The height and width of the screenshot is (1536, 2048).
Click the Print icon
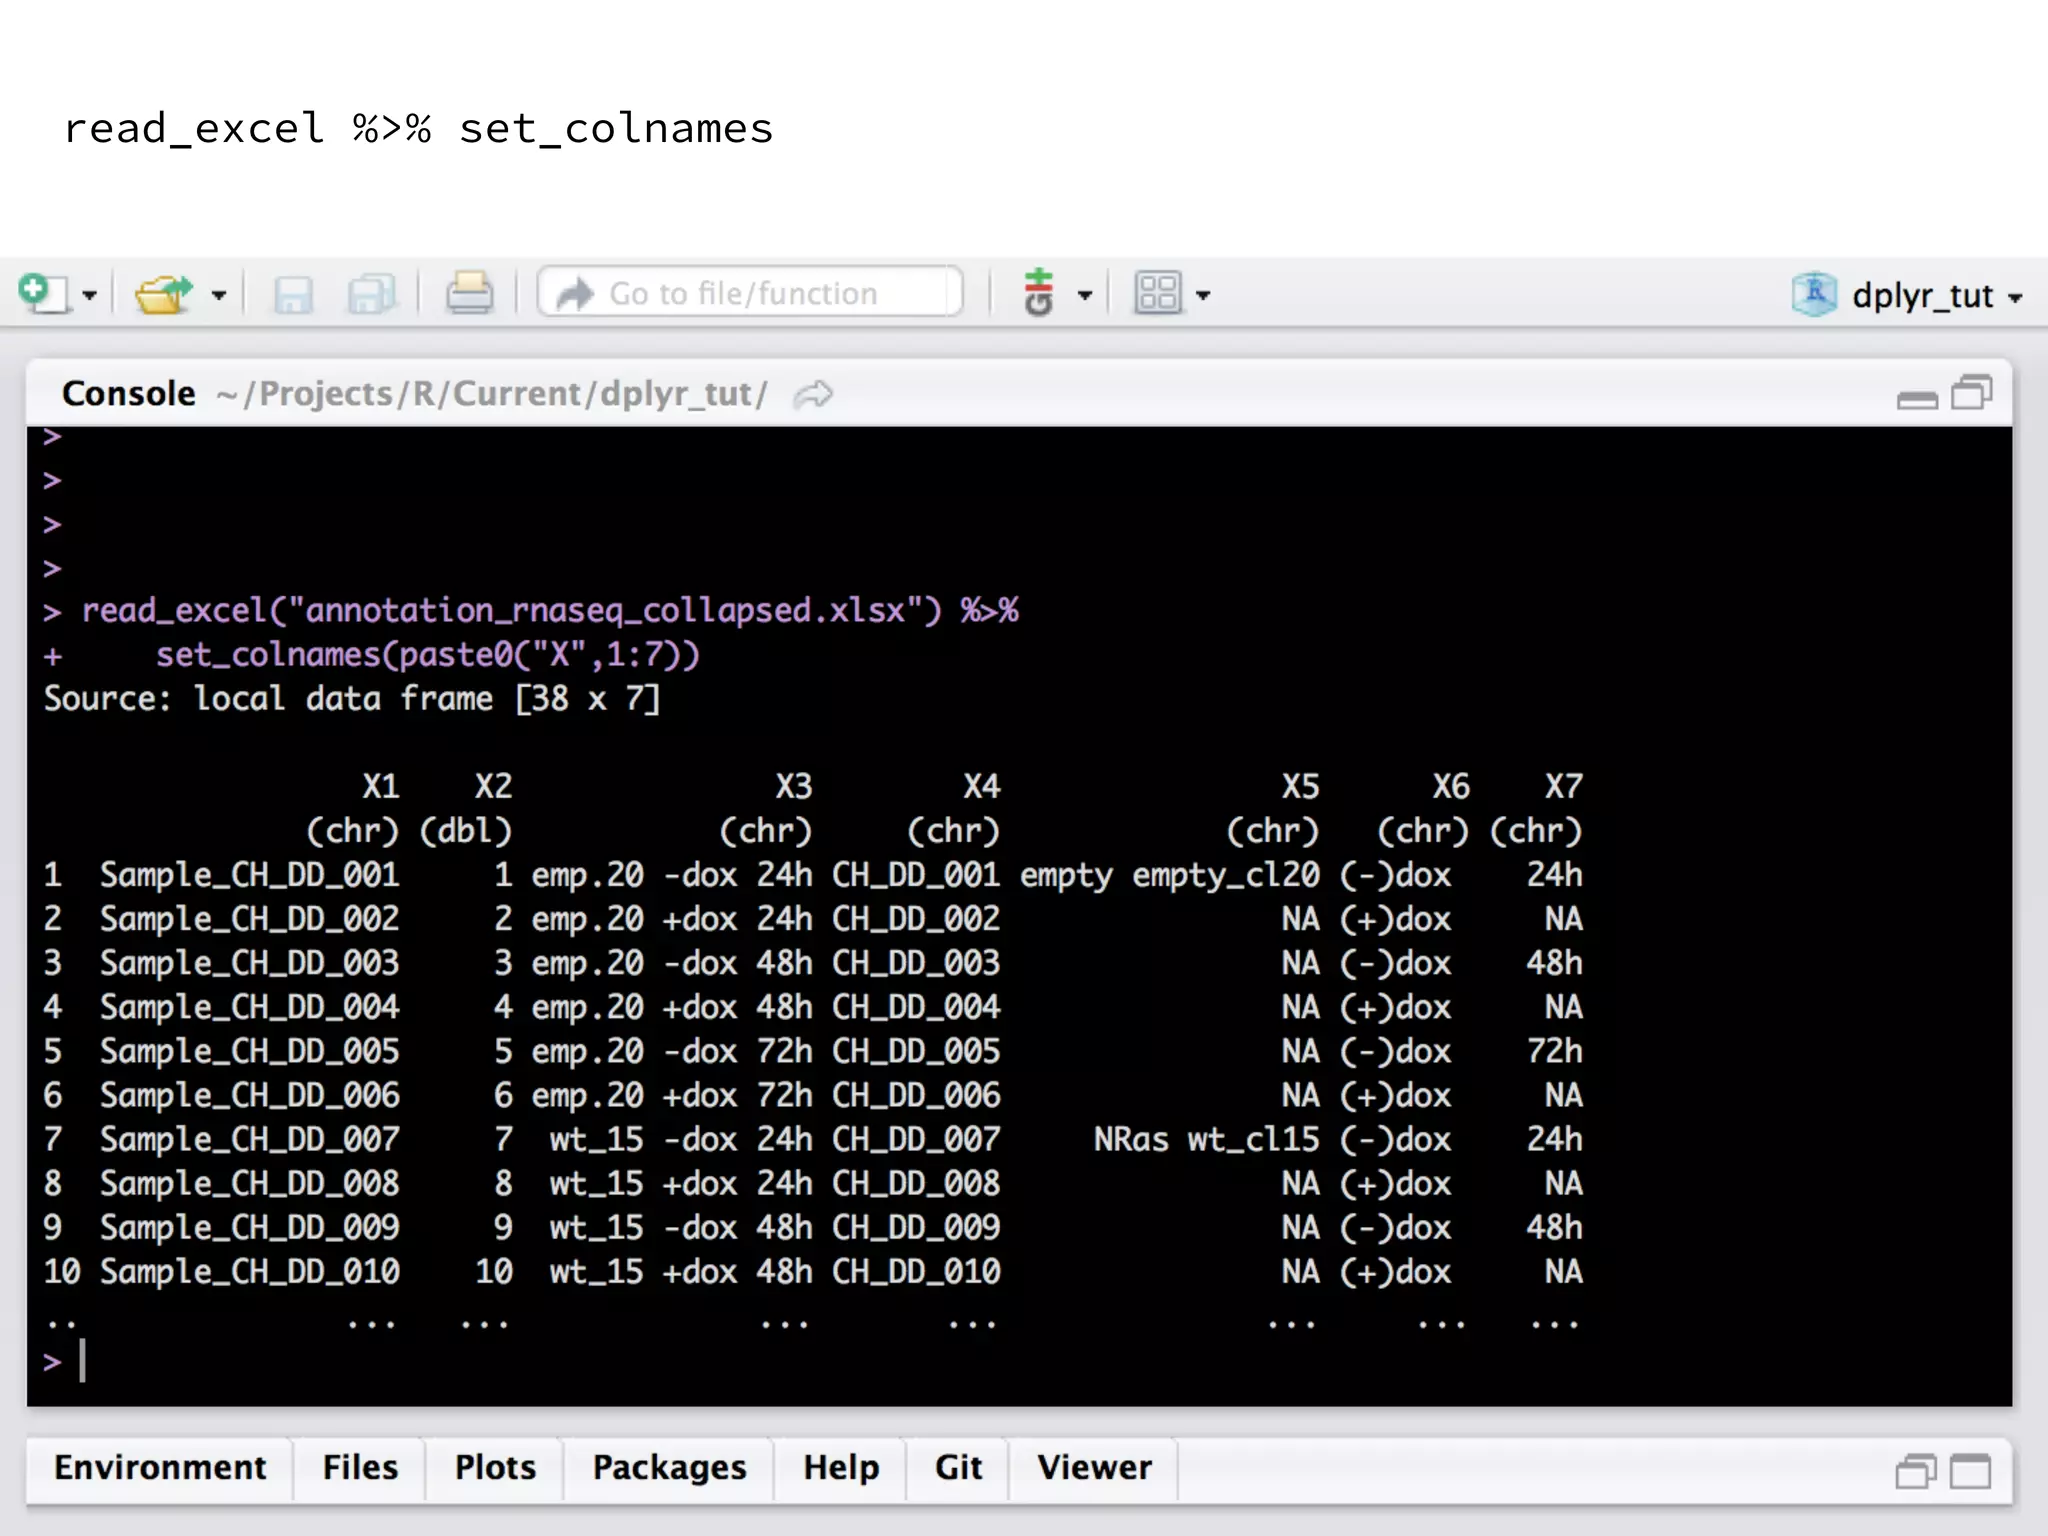469,293
